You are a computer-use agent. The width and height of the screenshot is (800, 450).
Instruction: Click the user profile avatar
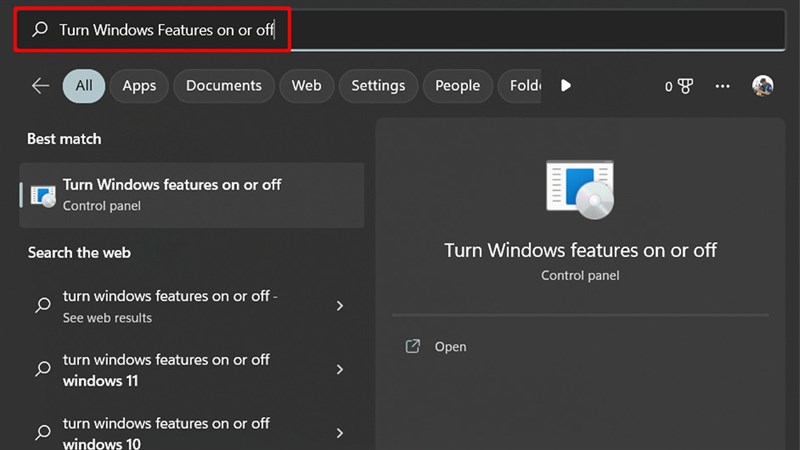point(763,86)
